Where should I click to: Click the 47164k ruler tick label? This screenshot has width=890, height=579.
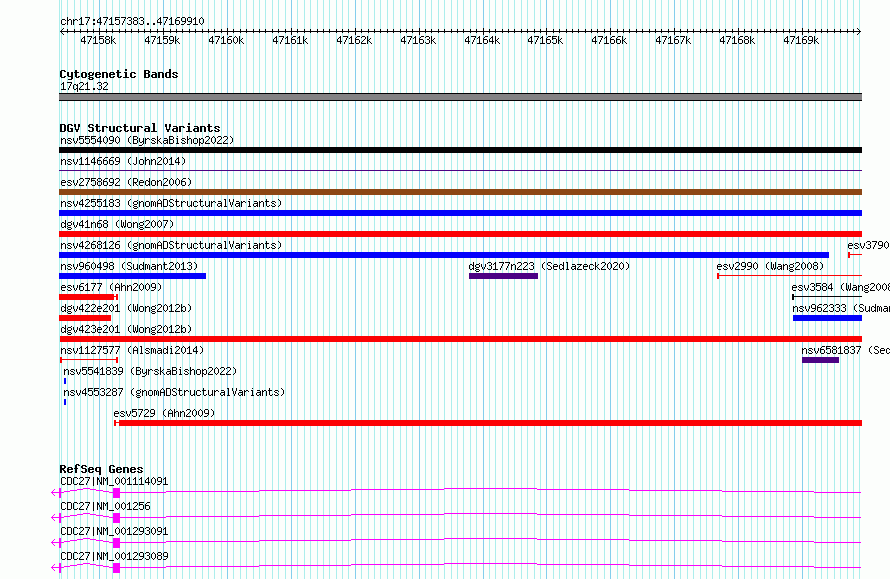tap(482, 40)
